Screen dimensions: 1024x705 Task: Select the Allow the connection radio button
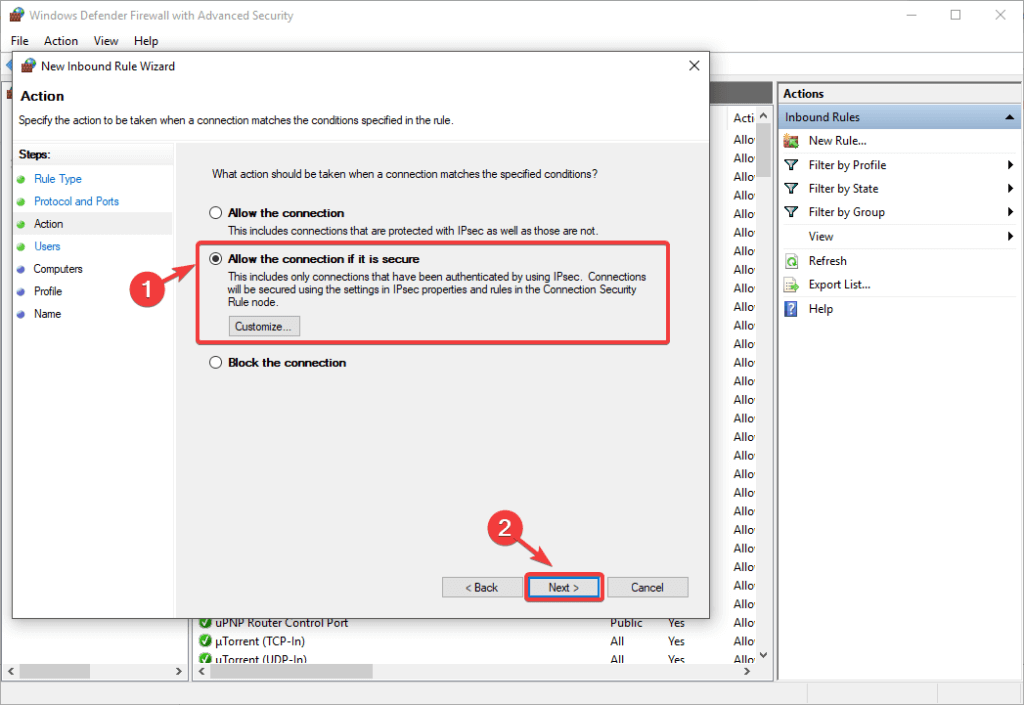coord(215,213)
